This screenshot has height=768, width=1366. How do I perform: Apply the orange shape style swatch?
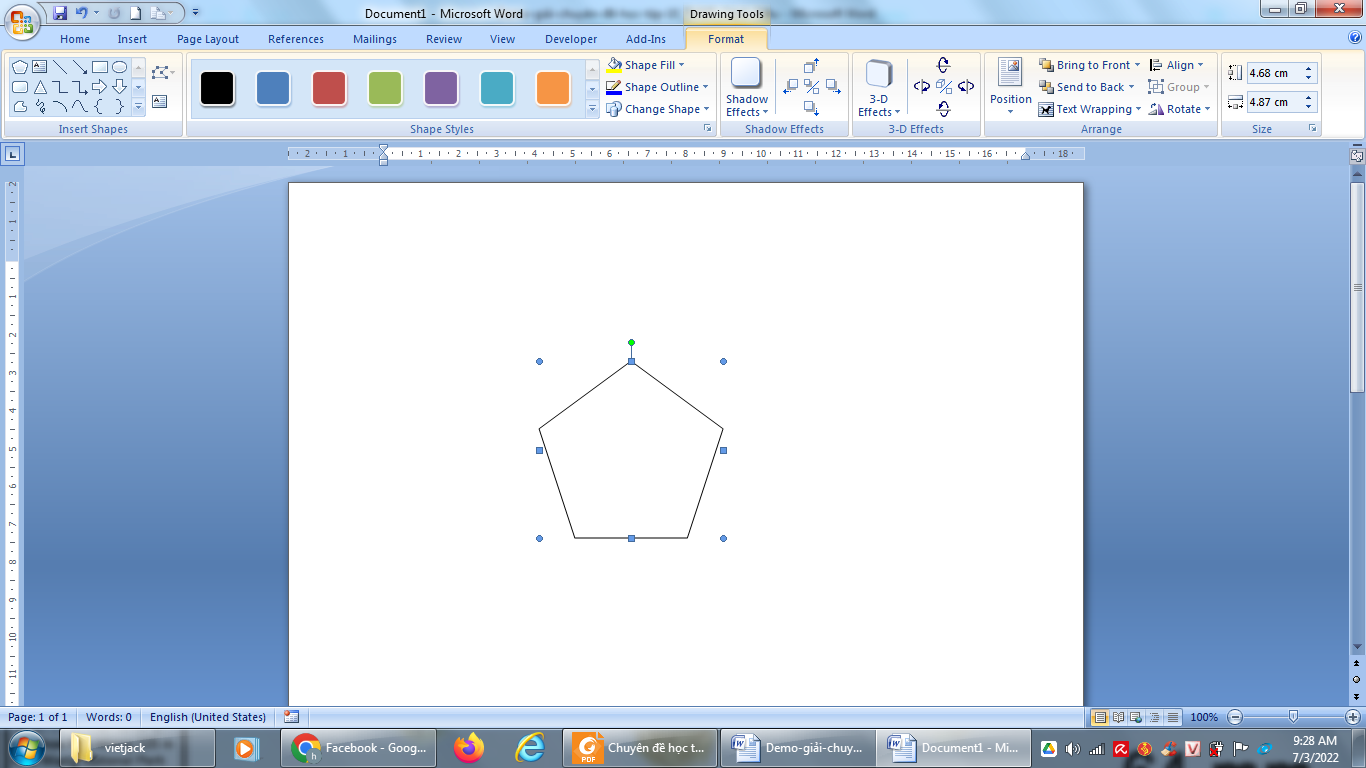[553, 88]
